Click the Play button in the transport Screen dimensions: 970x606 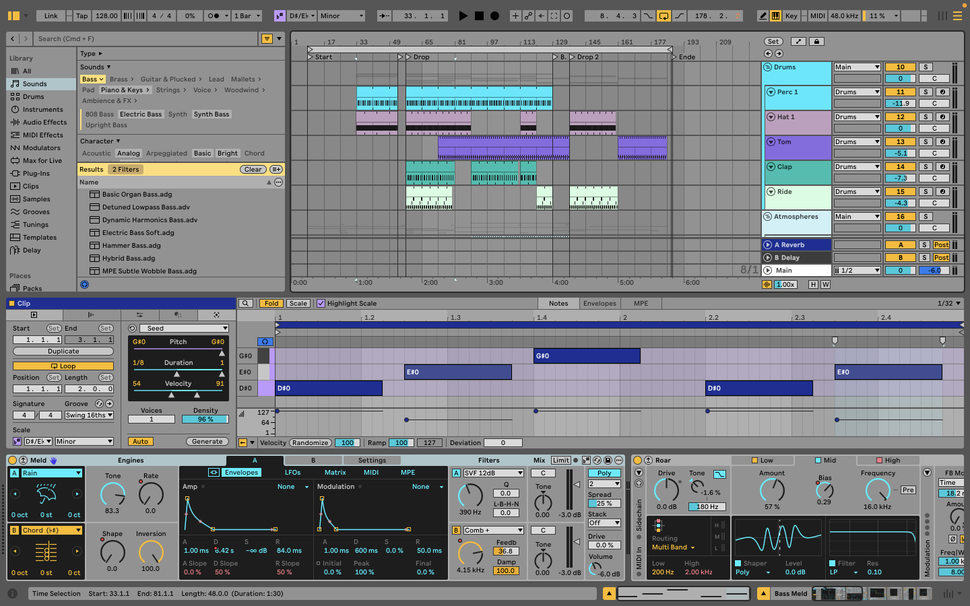click(462, 16)
